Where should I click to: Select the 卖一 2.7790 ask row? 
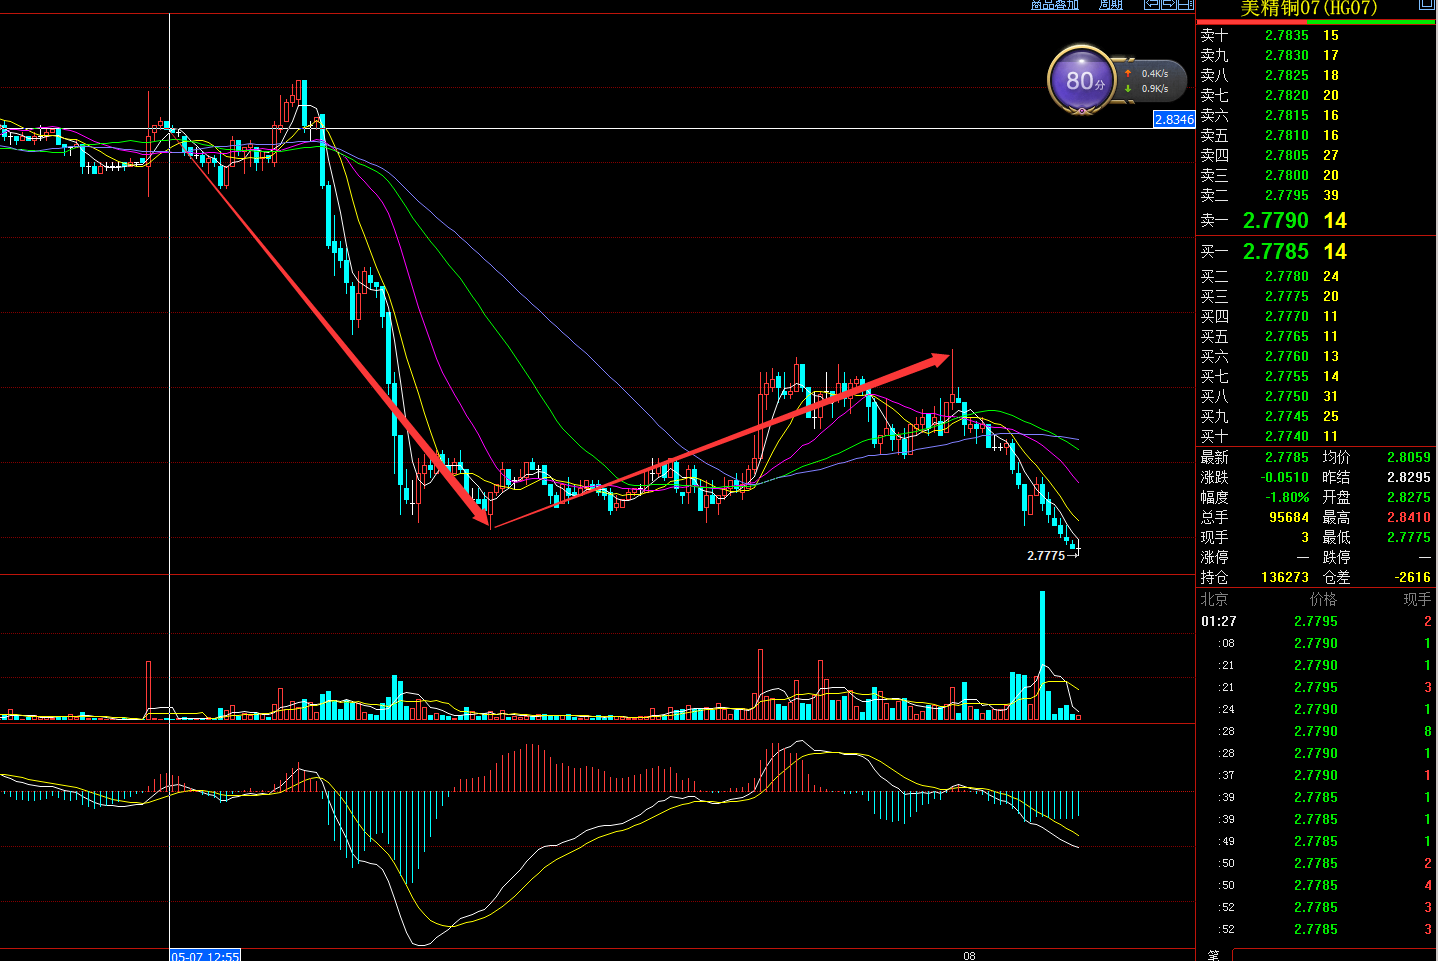point(1316,220)
